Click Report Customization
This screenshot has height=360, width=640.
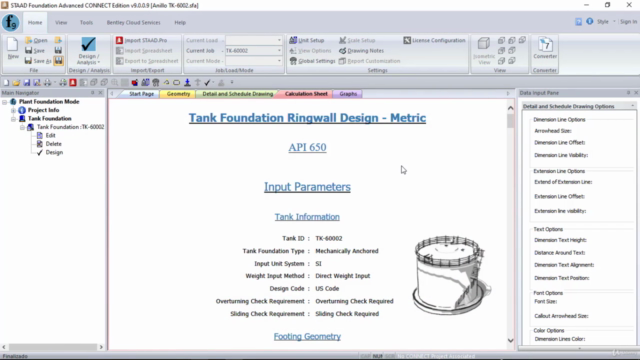tap(369, 61)
